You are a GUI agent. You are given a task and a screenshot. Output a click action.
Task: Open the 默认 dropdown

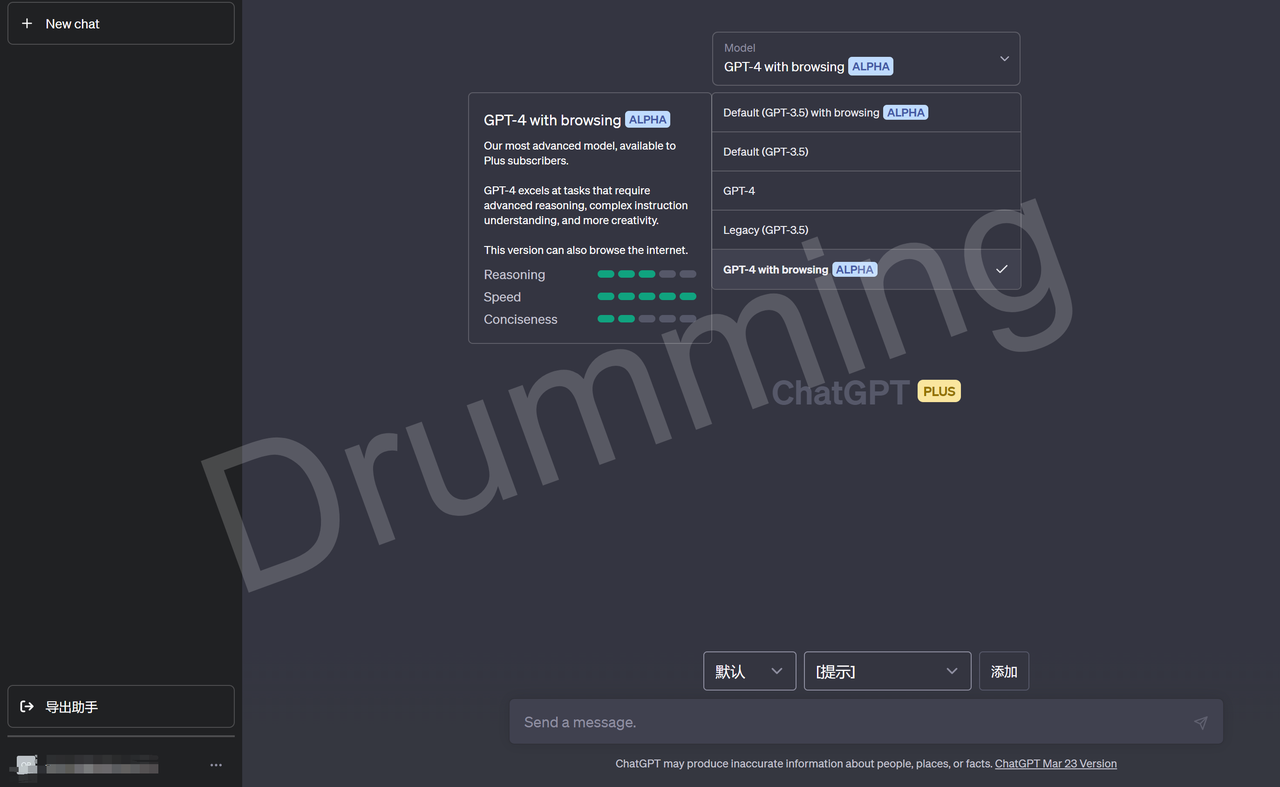[749, 672]
